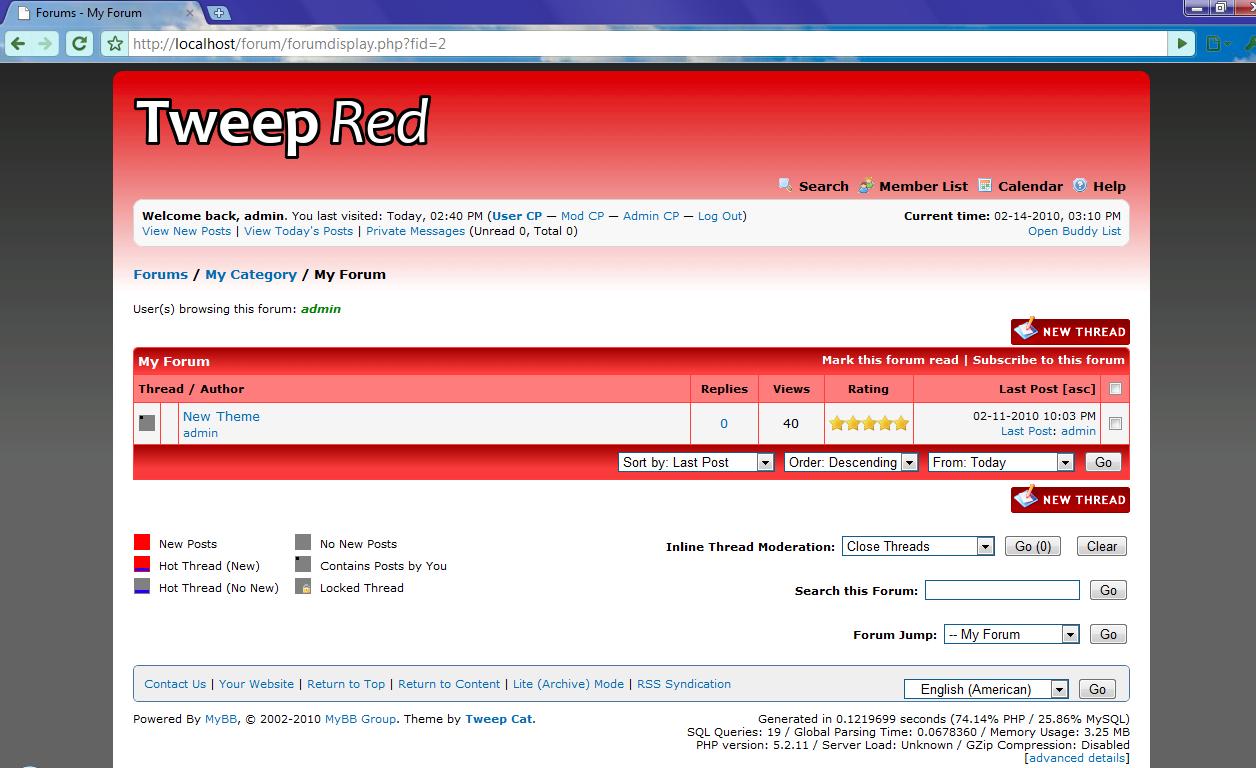Open the New Theme thread link
The height and width of the screenshot is (768, 1256).
point(221,416)
